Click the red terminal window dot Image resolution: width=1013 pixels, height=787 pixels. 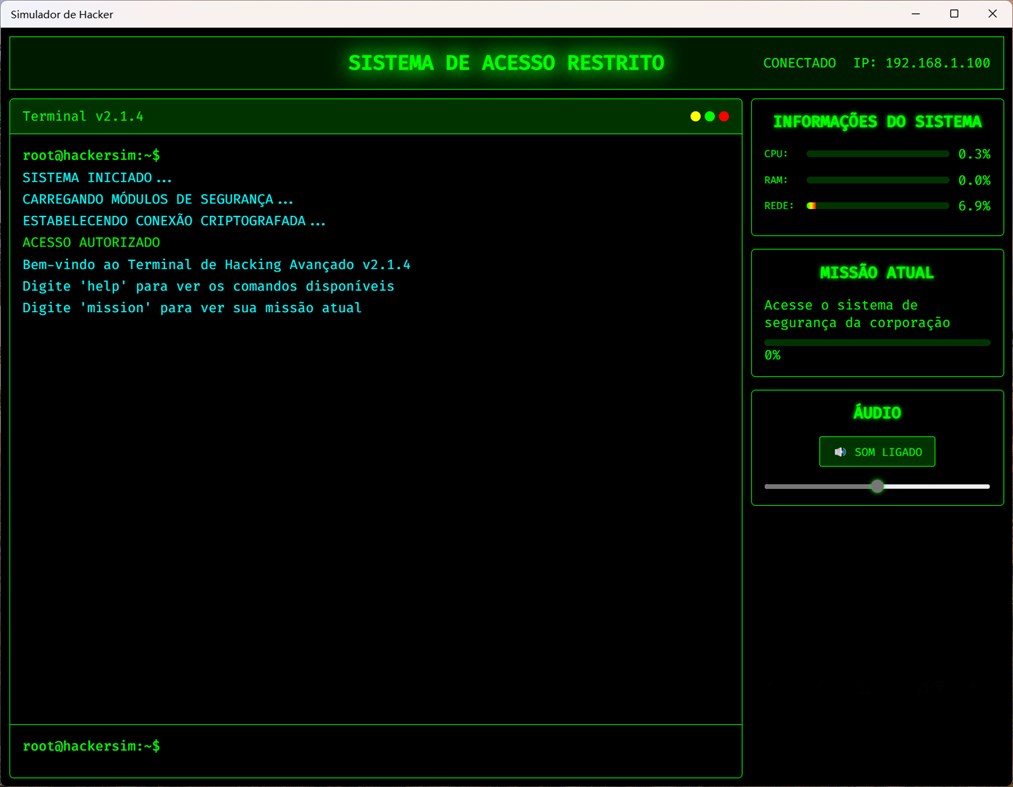[723, 115]
